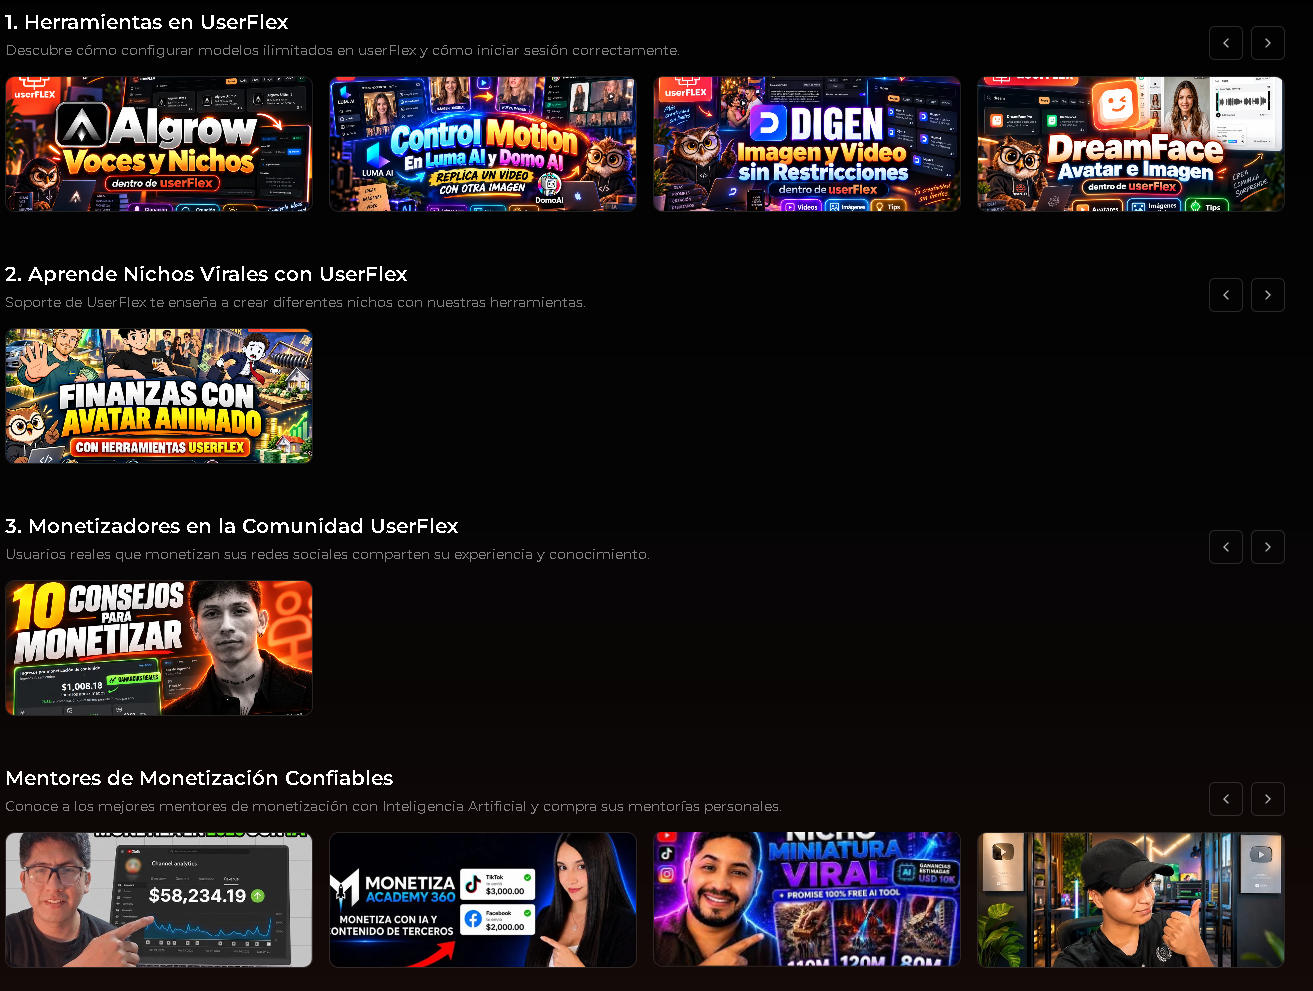Image resolution: width=1313 pixels, height=991 pixels.
Task: Go to previous Herramientas en UserFlex items
Action: tap(1226, 43)
